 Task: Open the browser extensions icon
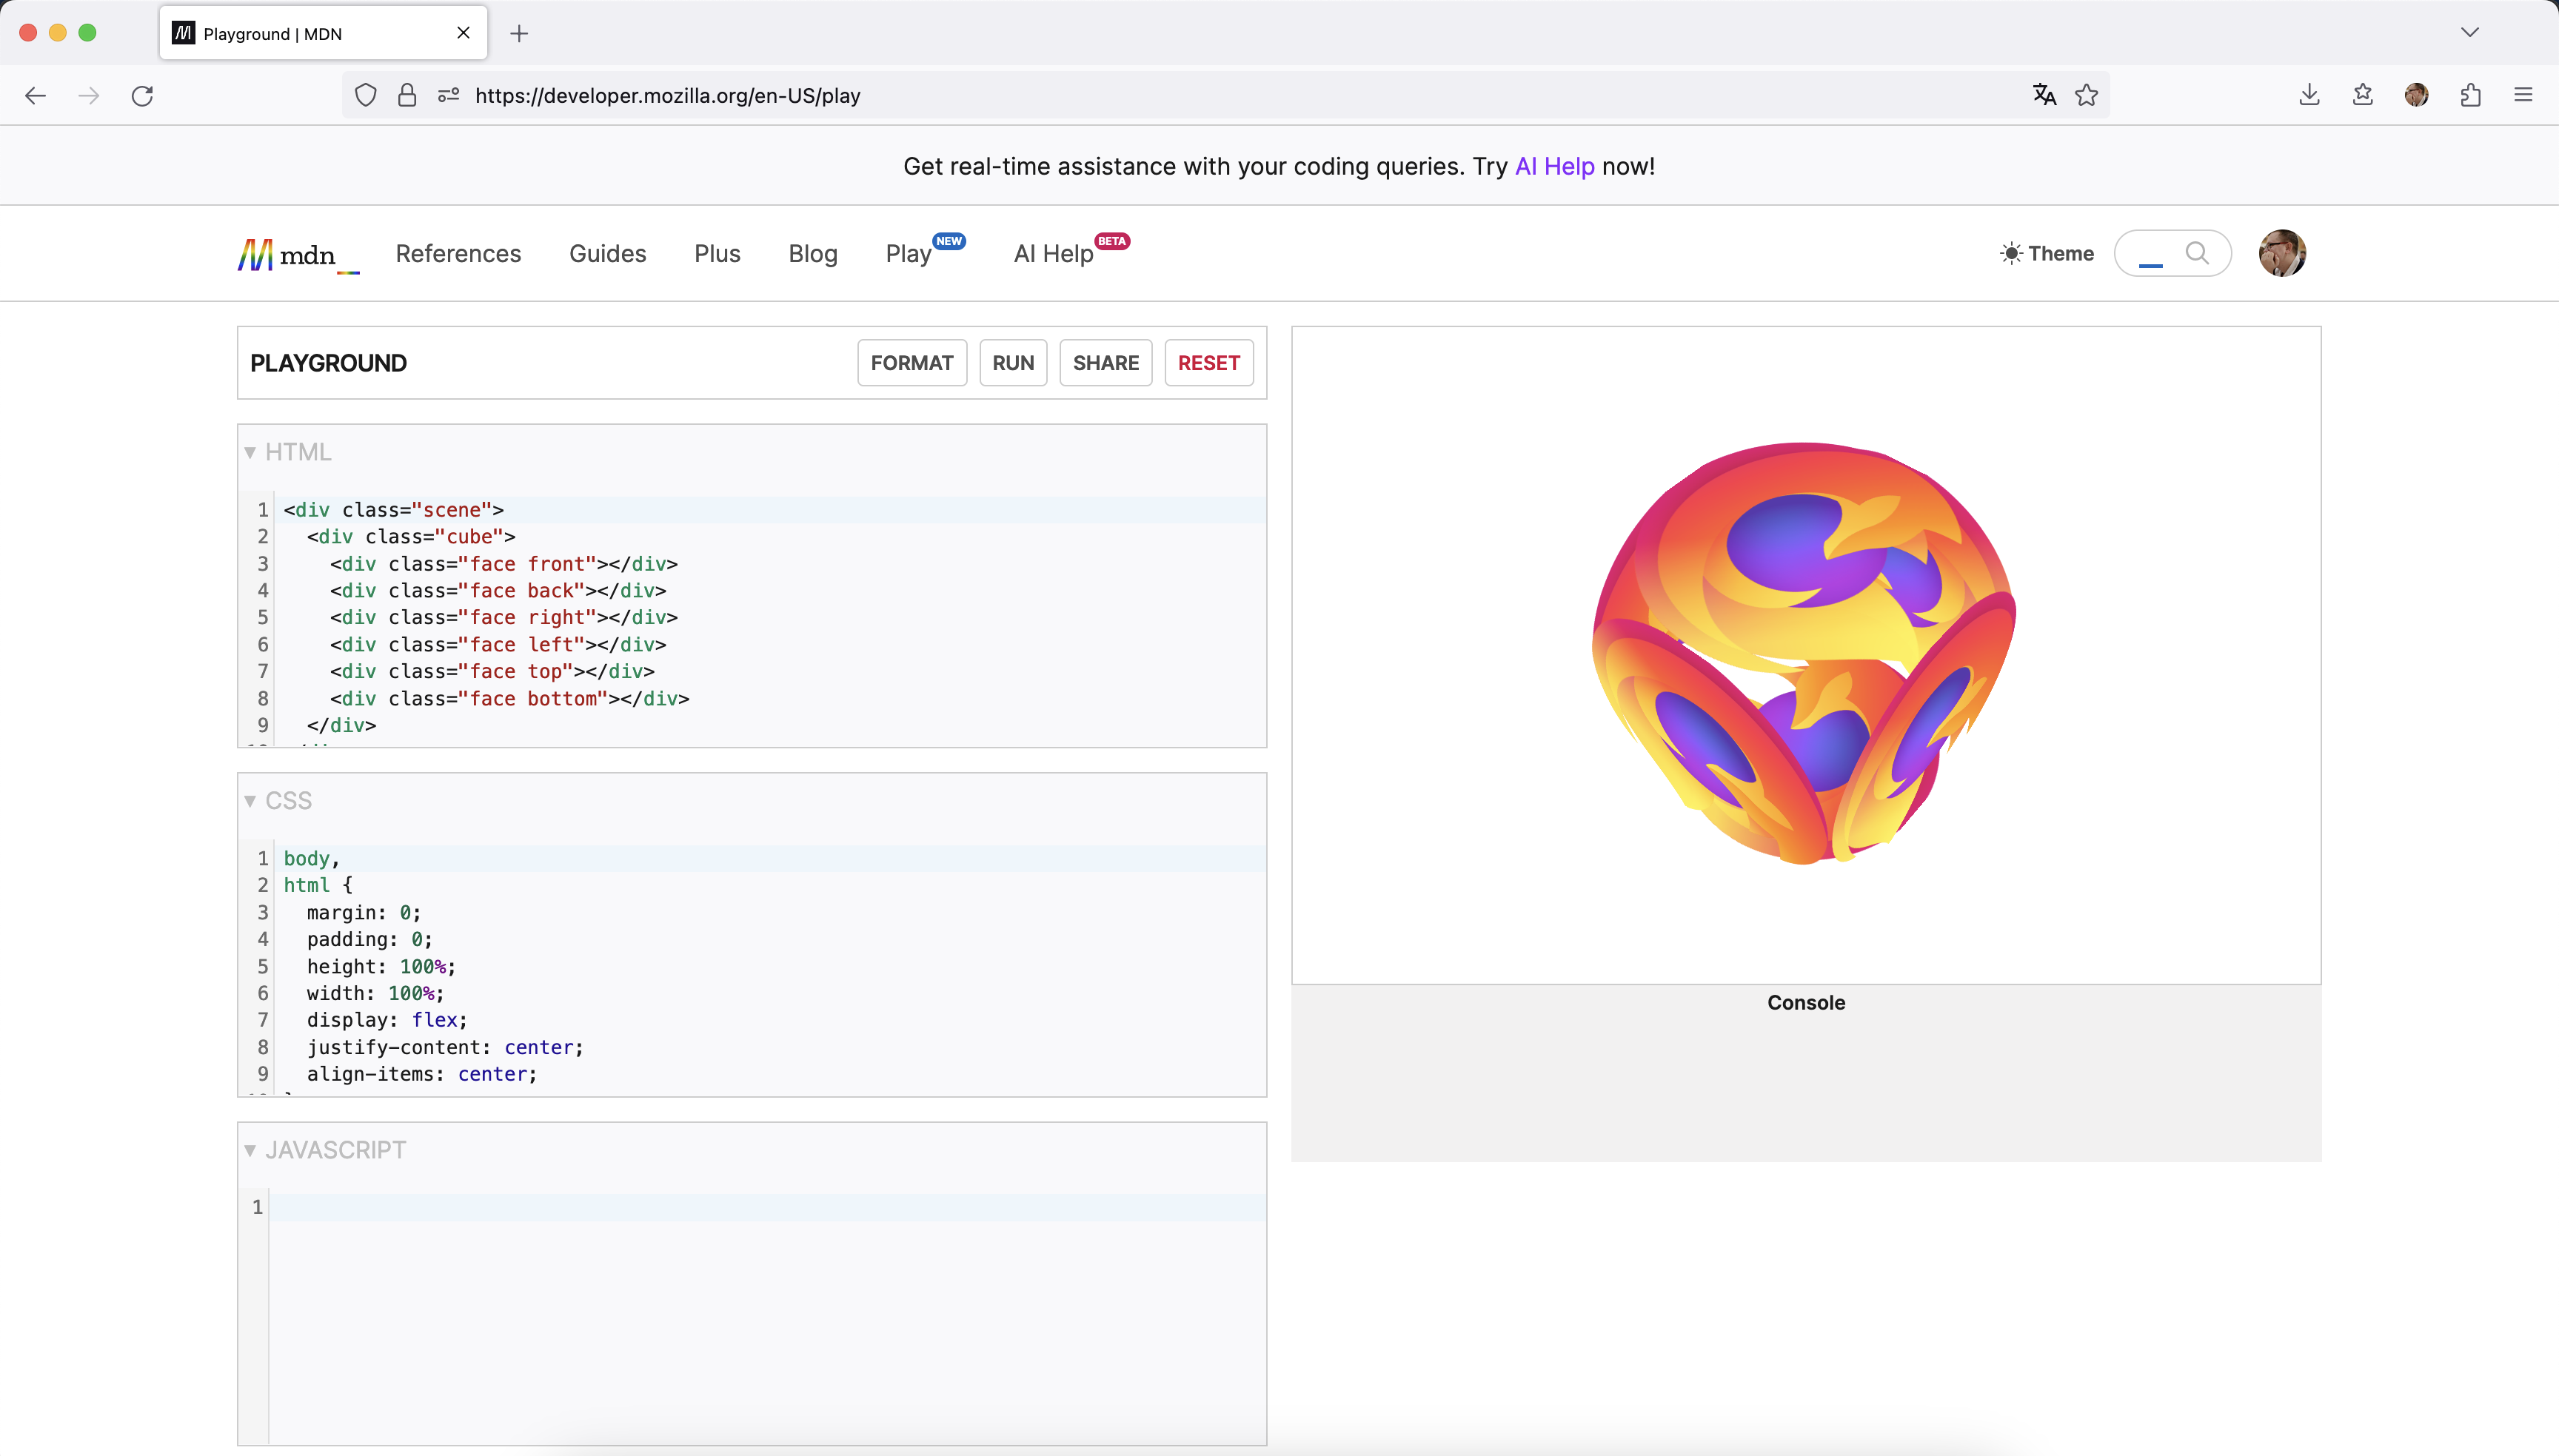tap(2470, 95)
